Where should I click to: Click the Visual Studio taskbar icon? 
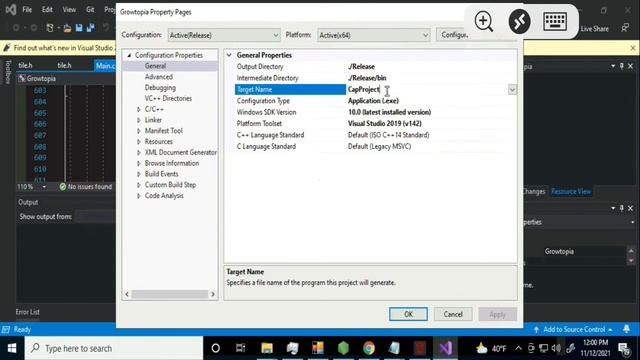tap(445, 348)
